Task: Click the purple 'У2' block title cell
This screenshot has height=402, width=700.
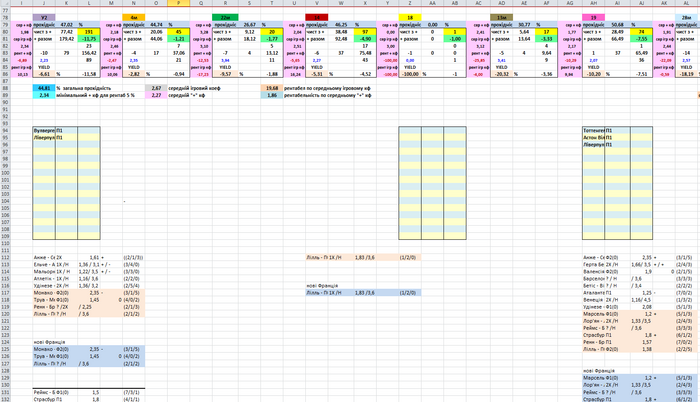Action: [x=44, y=18]
